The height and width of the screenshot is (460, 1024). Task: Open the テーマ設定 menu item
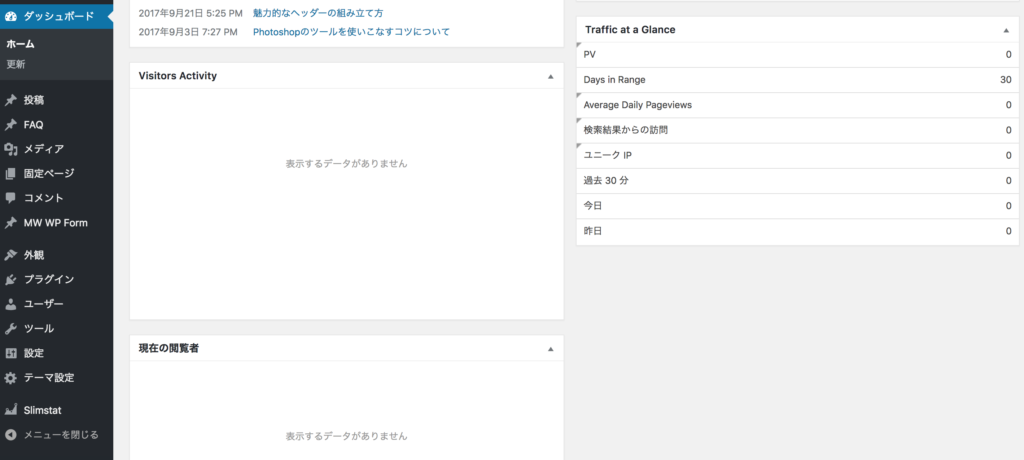[49, 377]
